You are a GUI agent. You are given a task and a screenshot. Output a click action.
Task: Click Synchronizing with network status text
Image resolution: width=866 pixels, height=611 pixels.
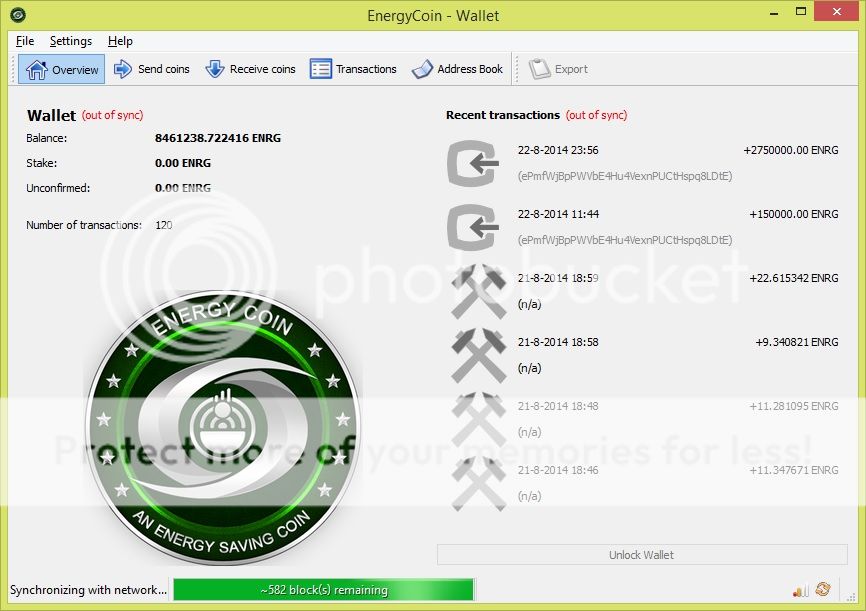(88, 590)
